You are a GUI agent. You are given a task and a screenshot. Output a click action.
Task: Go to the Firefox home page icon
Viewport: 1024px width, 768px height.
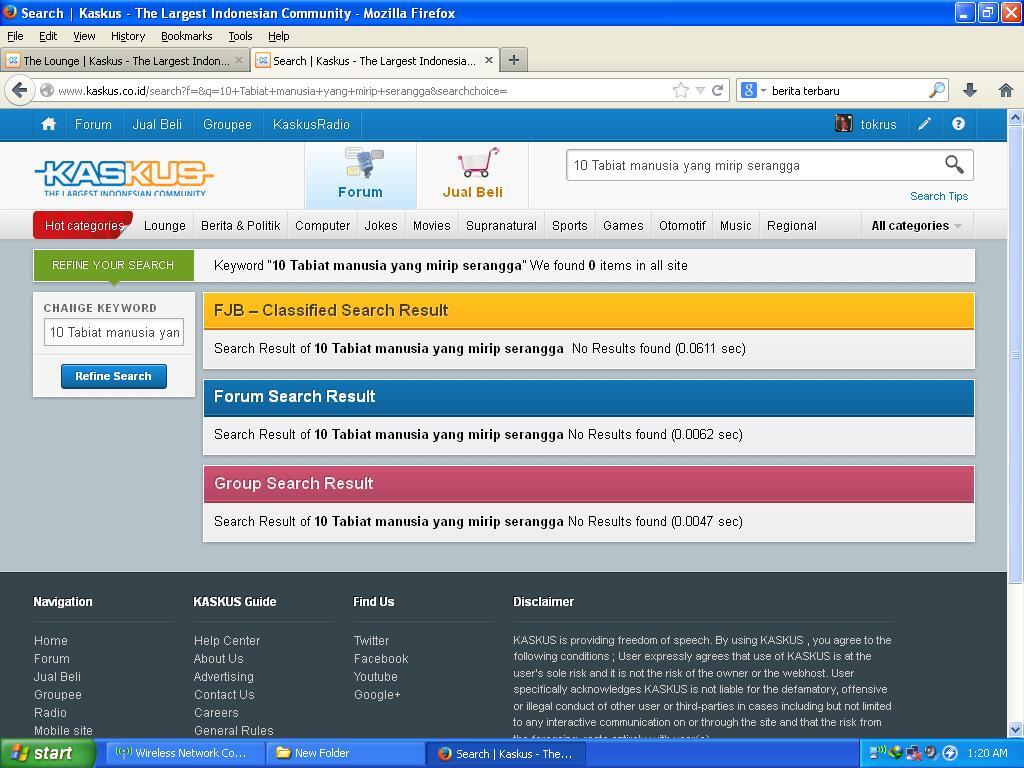point(1006,90)
